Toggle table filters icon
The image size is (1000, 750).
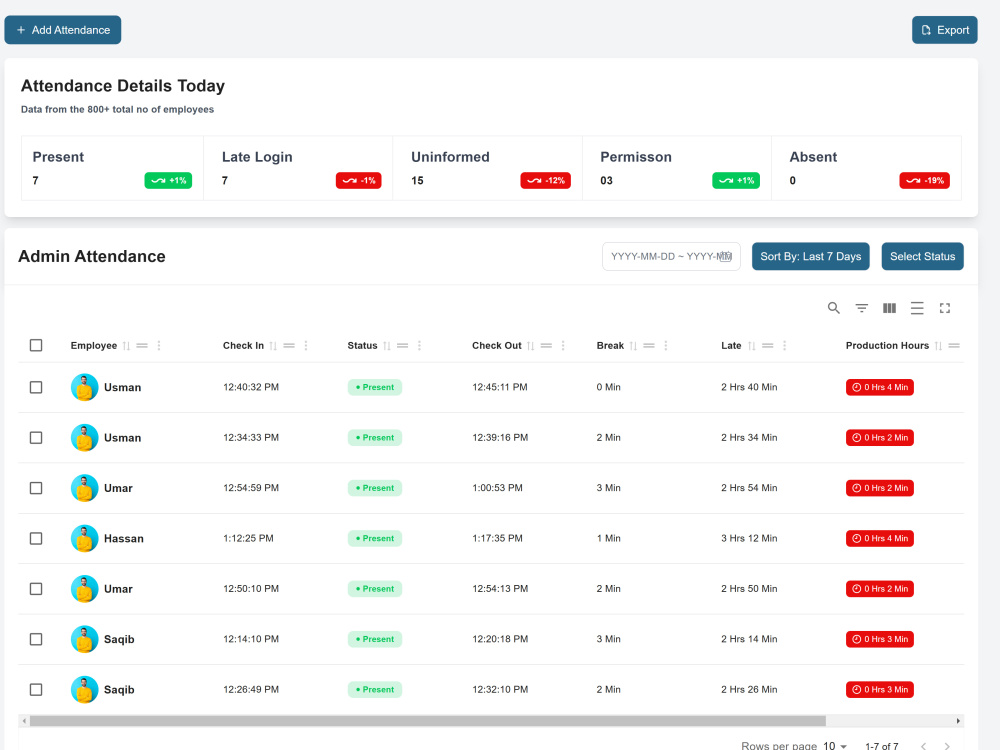pyautogui.click(x=862, y=308)
